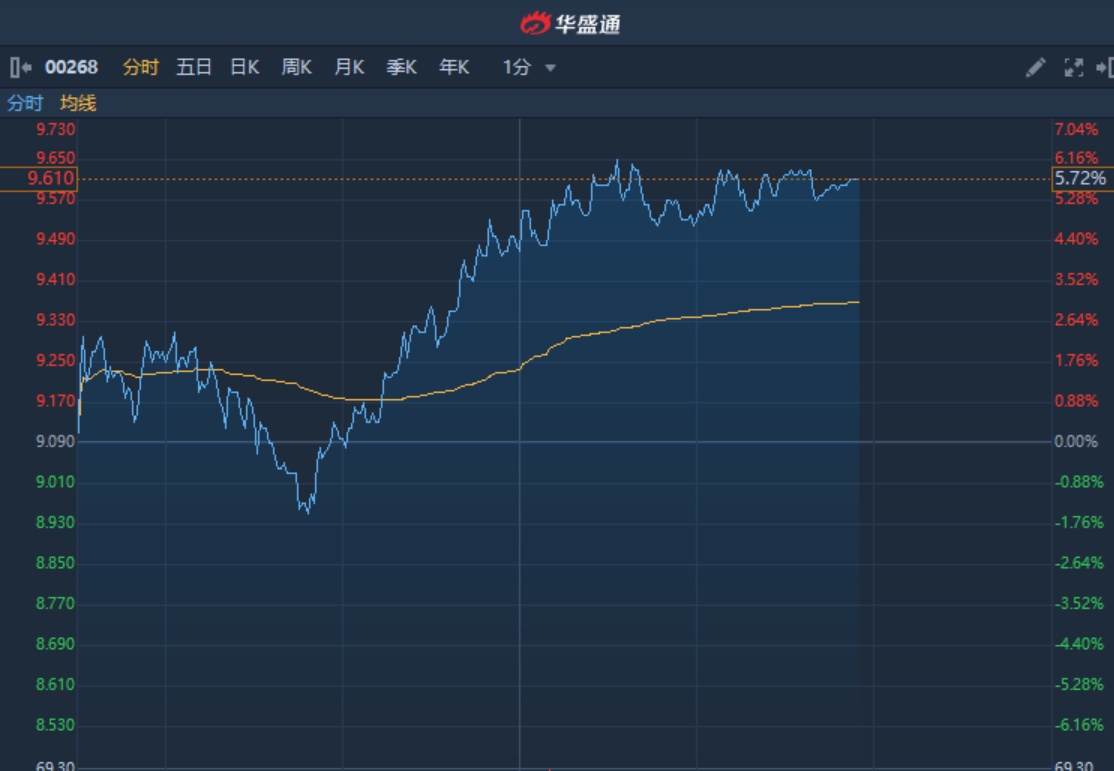Switch to the 季K quarterly chart
The width and height of the screenshot is (1114, 771).
(401, 67)
